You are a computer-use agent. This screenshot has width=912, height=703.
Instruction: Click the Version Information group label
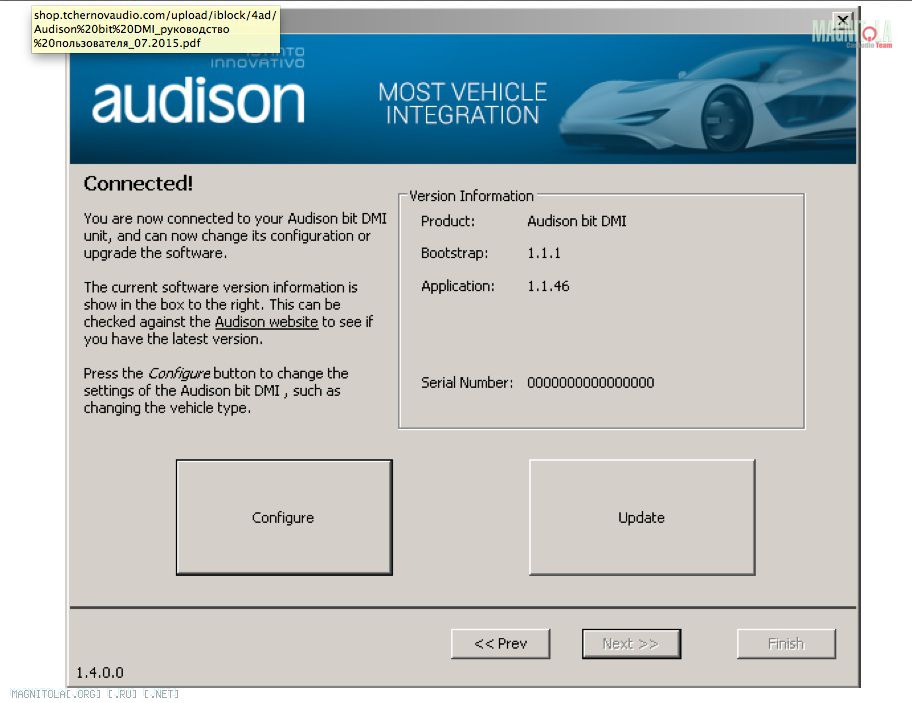[471, 196]
